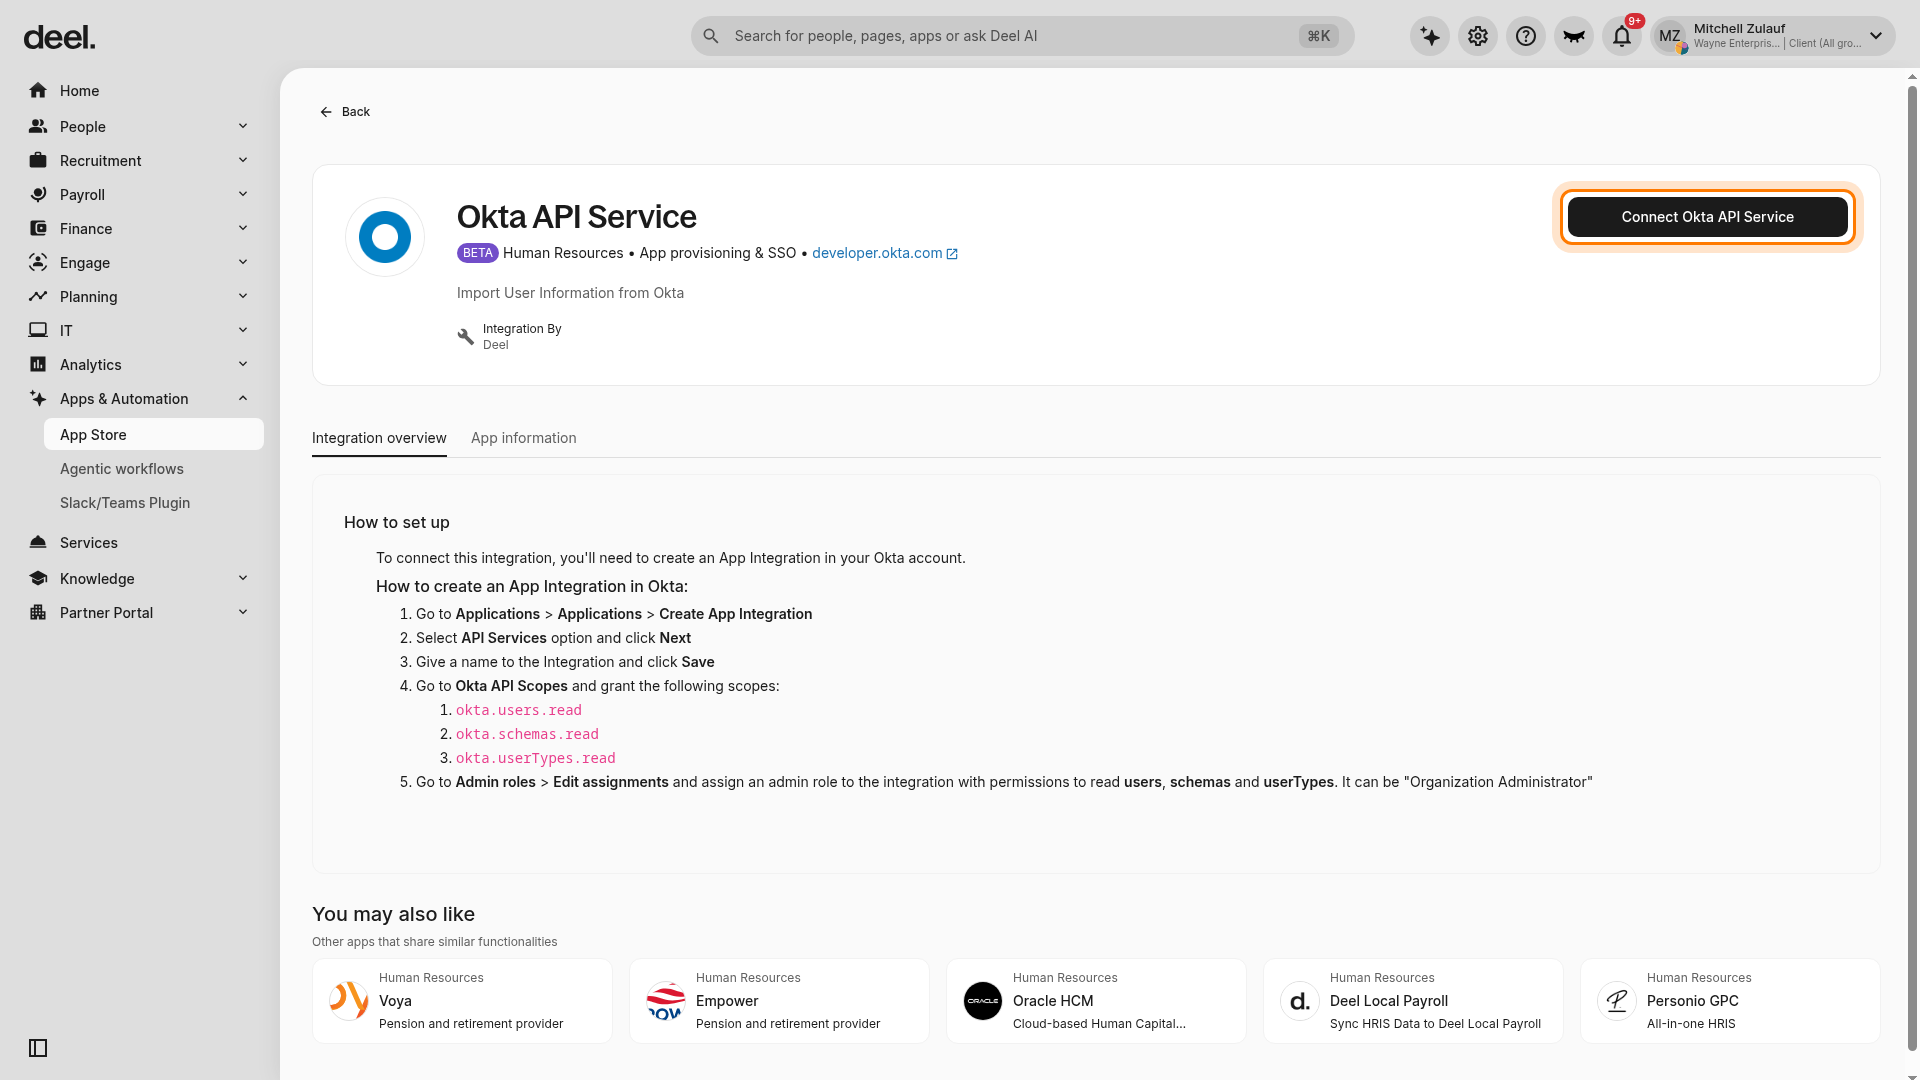Click Connect Okta API Service button

click(x=1708, y=217)
